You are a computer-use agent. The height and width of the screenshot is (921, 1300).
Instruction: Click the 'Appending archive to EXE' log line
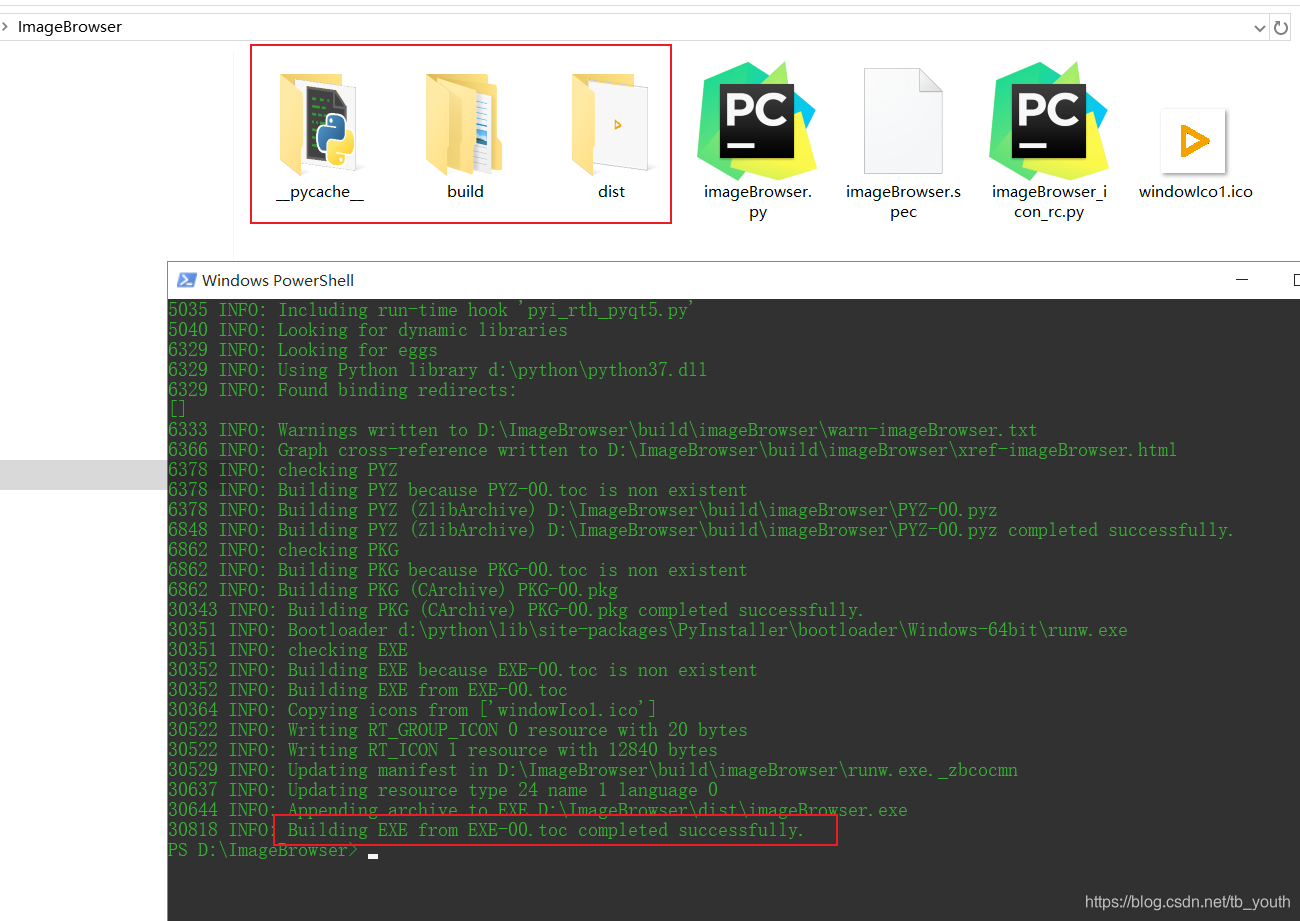538,810
